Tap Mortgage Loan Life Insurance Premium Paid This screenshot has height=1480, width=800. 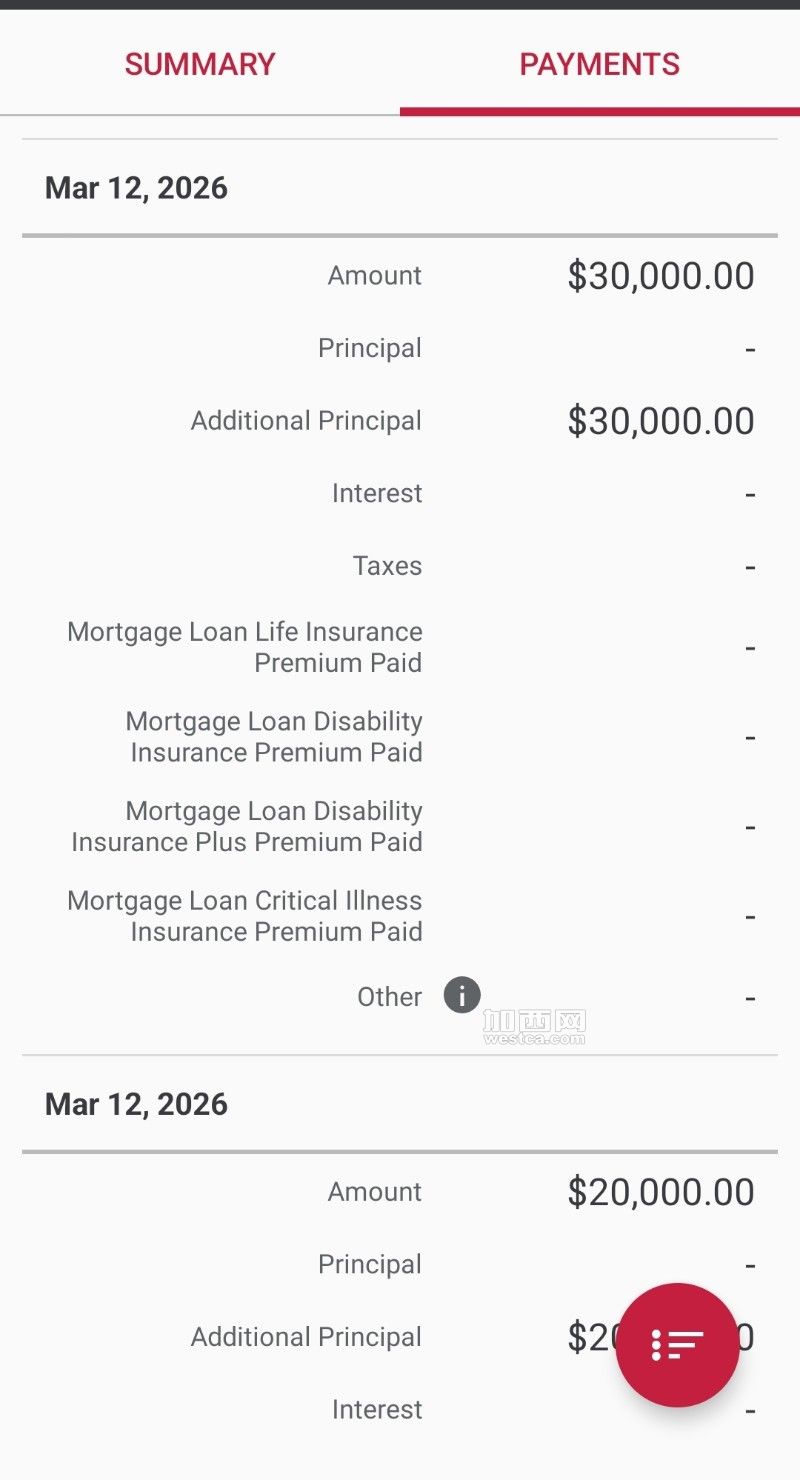245,647
